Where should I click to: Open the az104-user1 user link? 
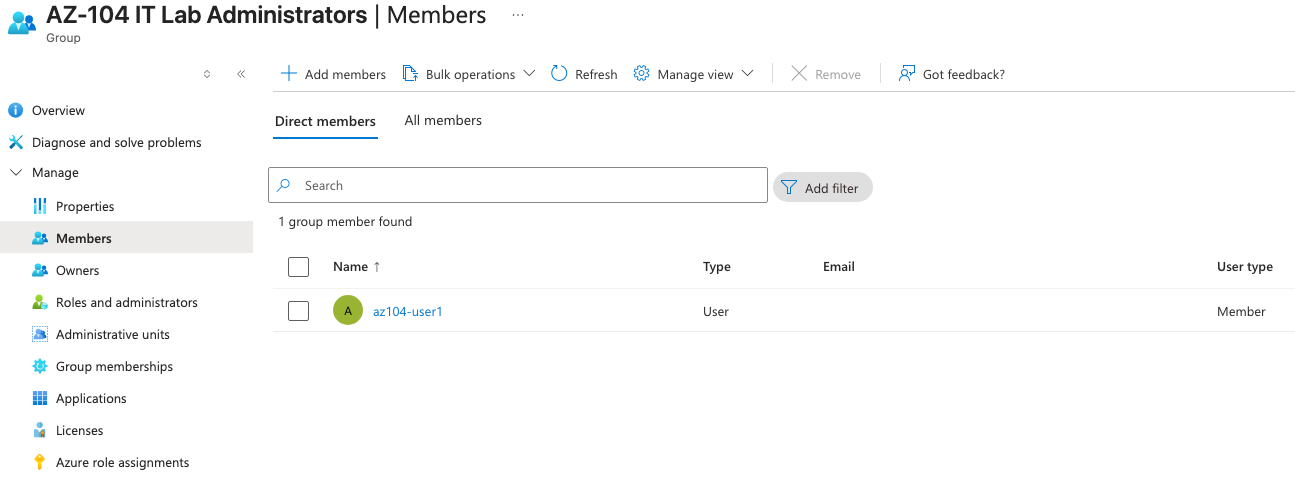tap(407, 311)
